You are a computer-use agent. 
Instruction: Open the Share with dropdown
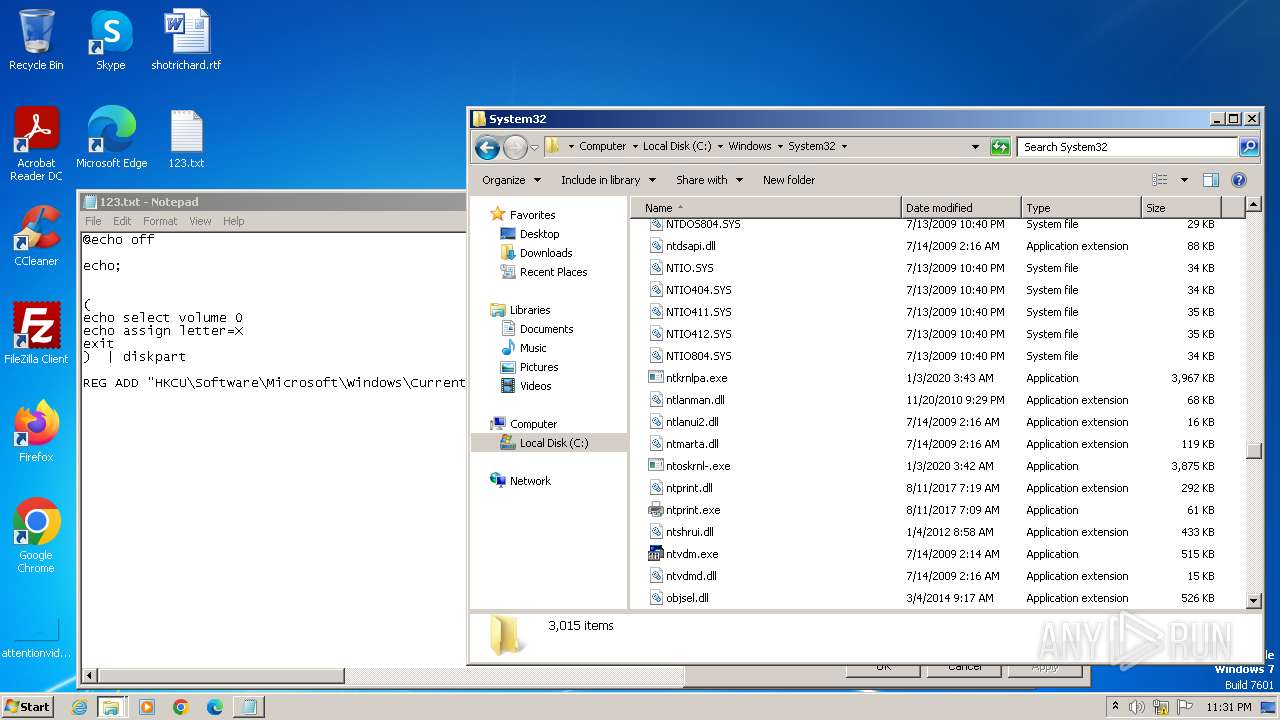[709, 180]
